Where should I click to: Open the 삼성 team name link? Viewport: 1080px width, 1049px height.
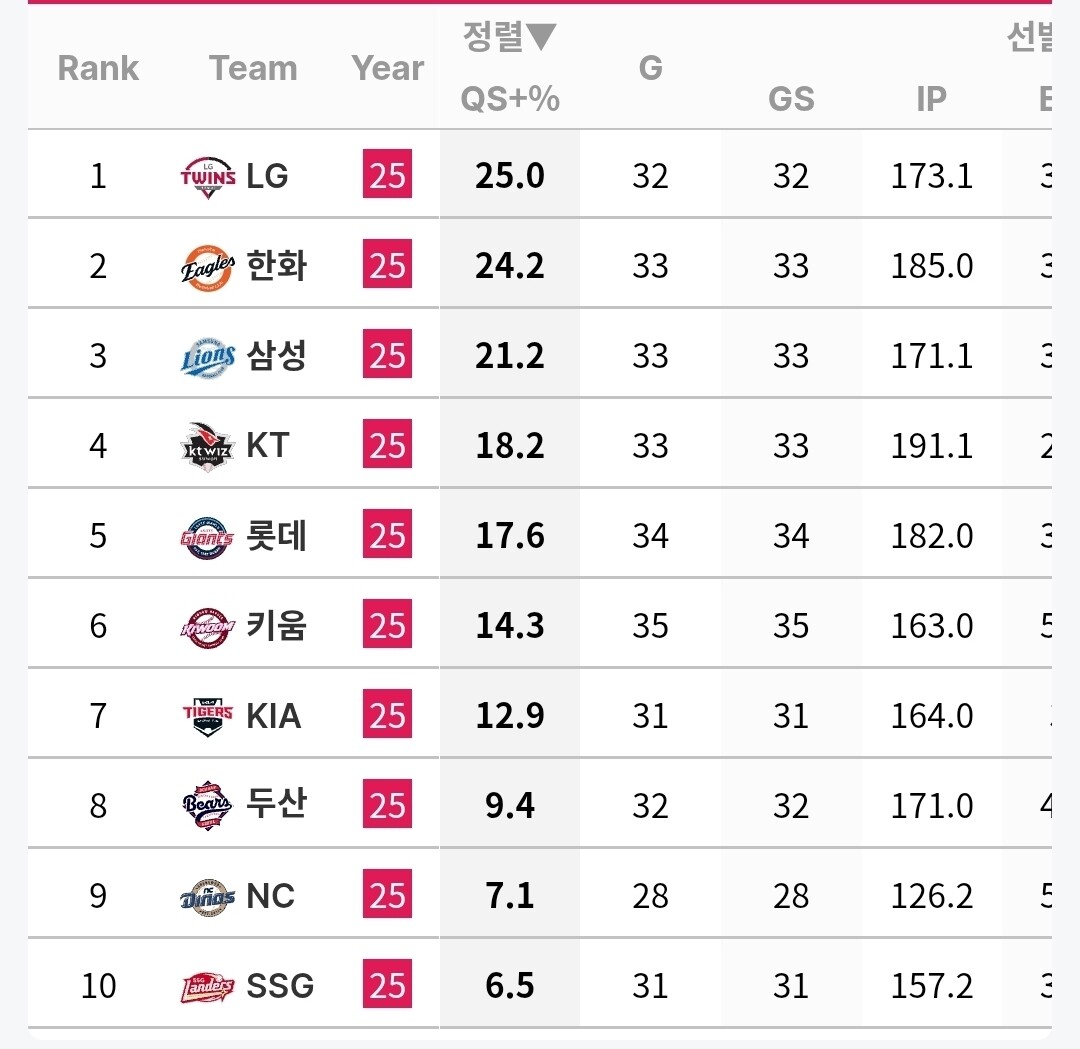pos(277,356)
